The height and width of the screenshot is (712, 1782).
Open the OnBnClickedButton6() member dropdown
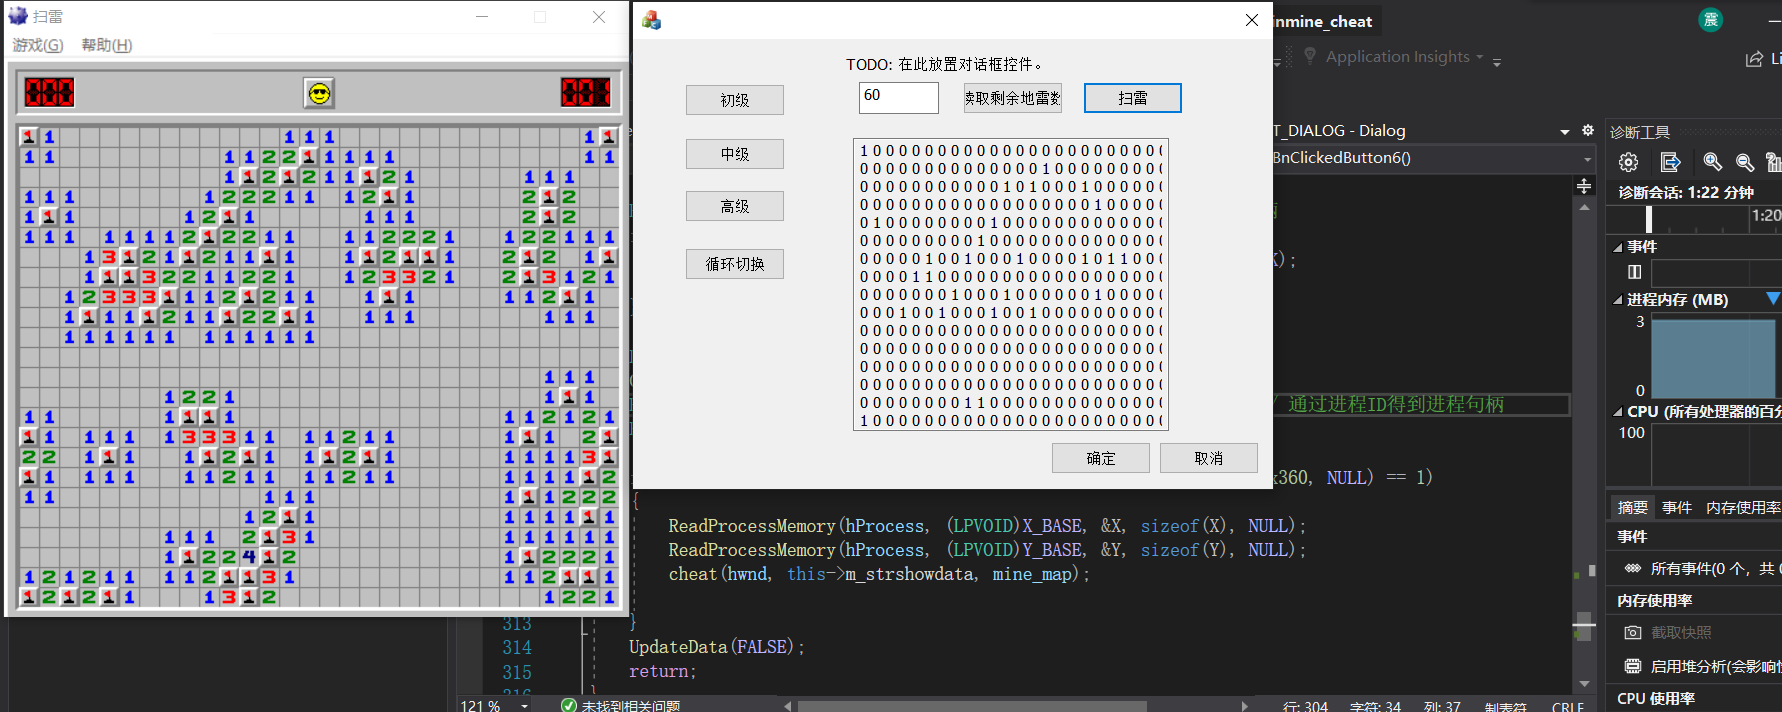point(1587,158)
